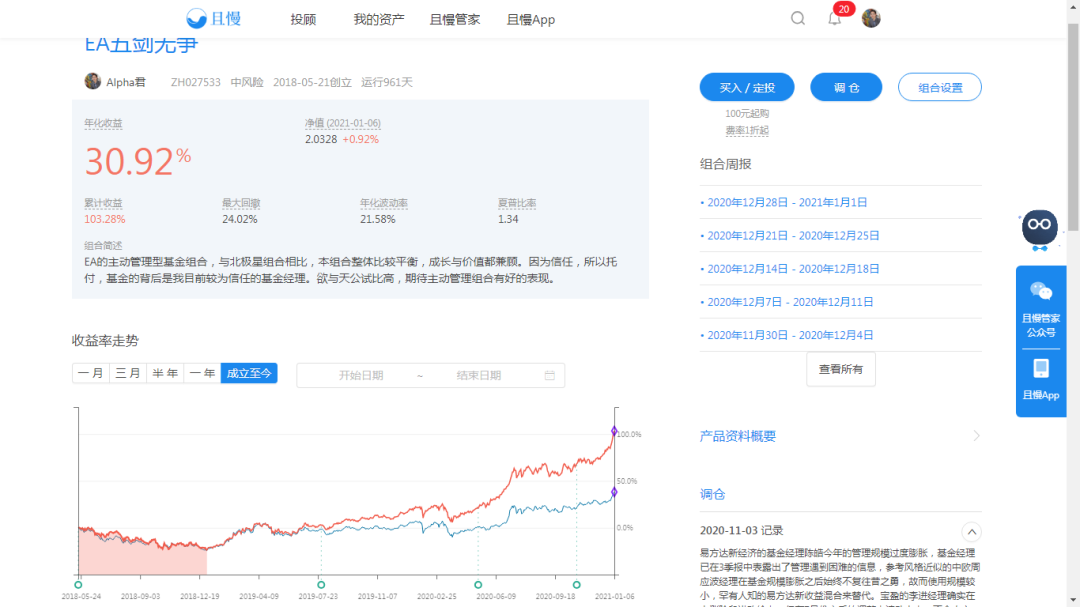1080x607 pixels.
Task: Click the Alpha君 author avatar
Action: [x=92, y=81]
